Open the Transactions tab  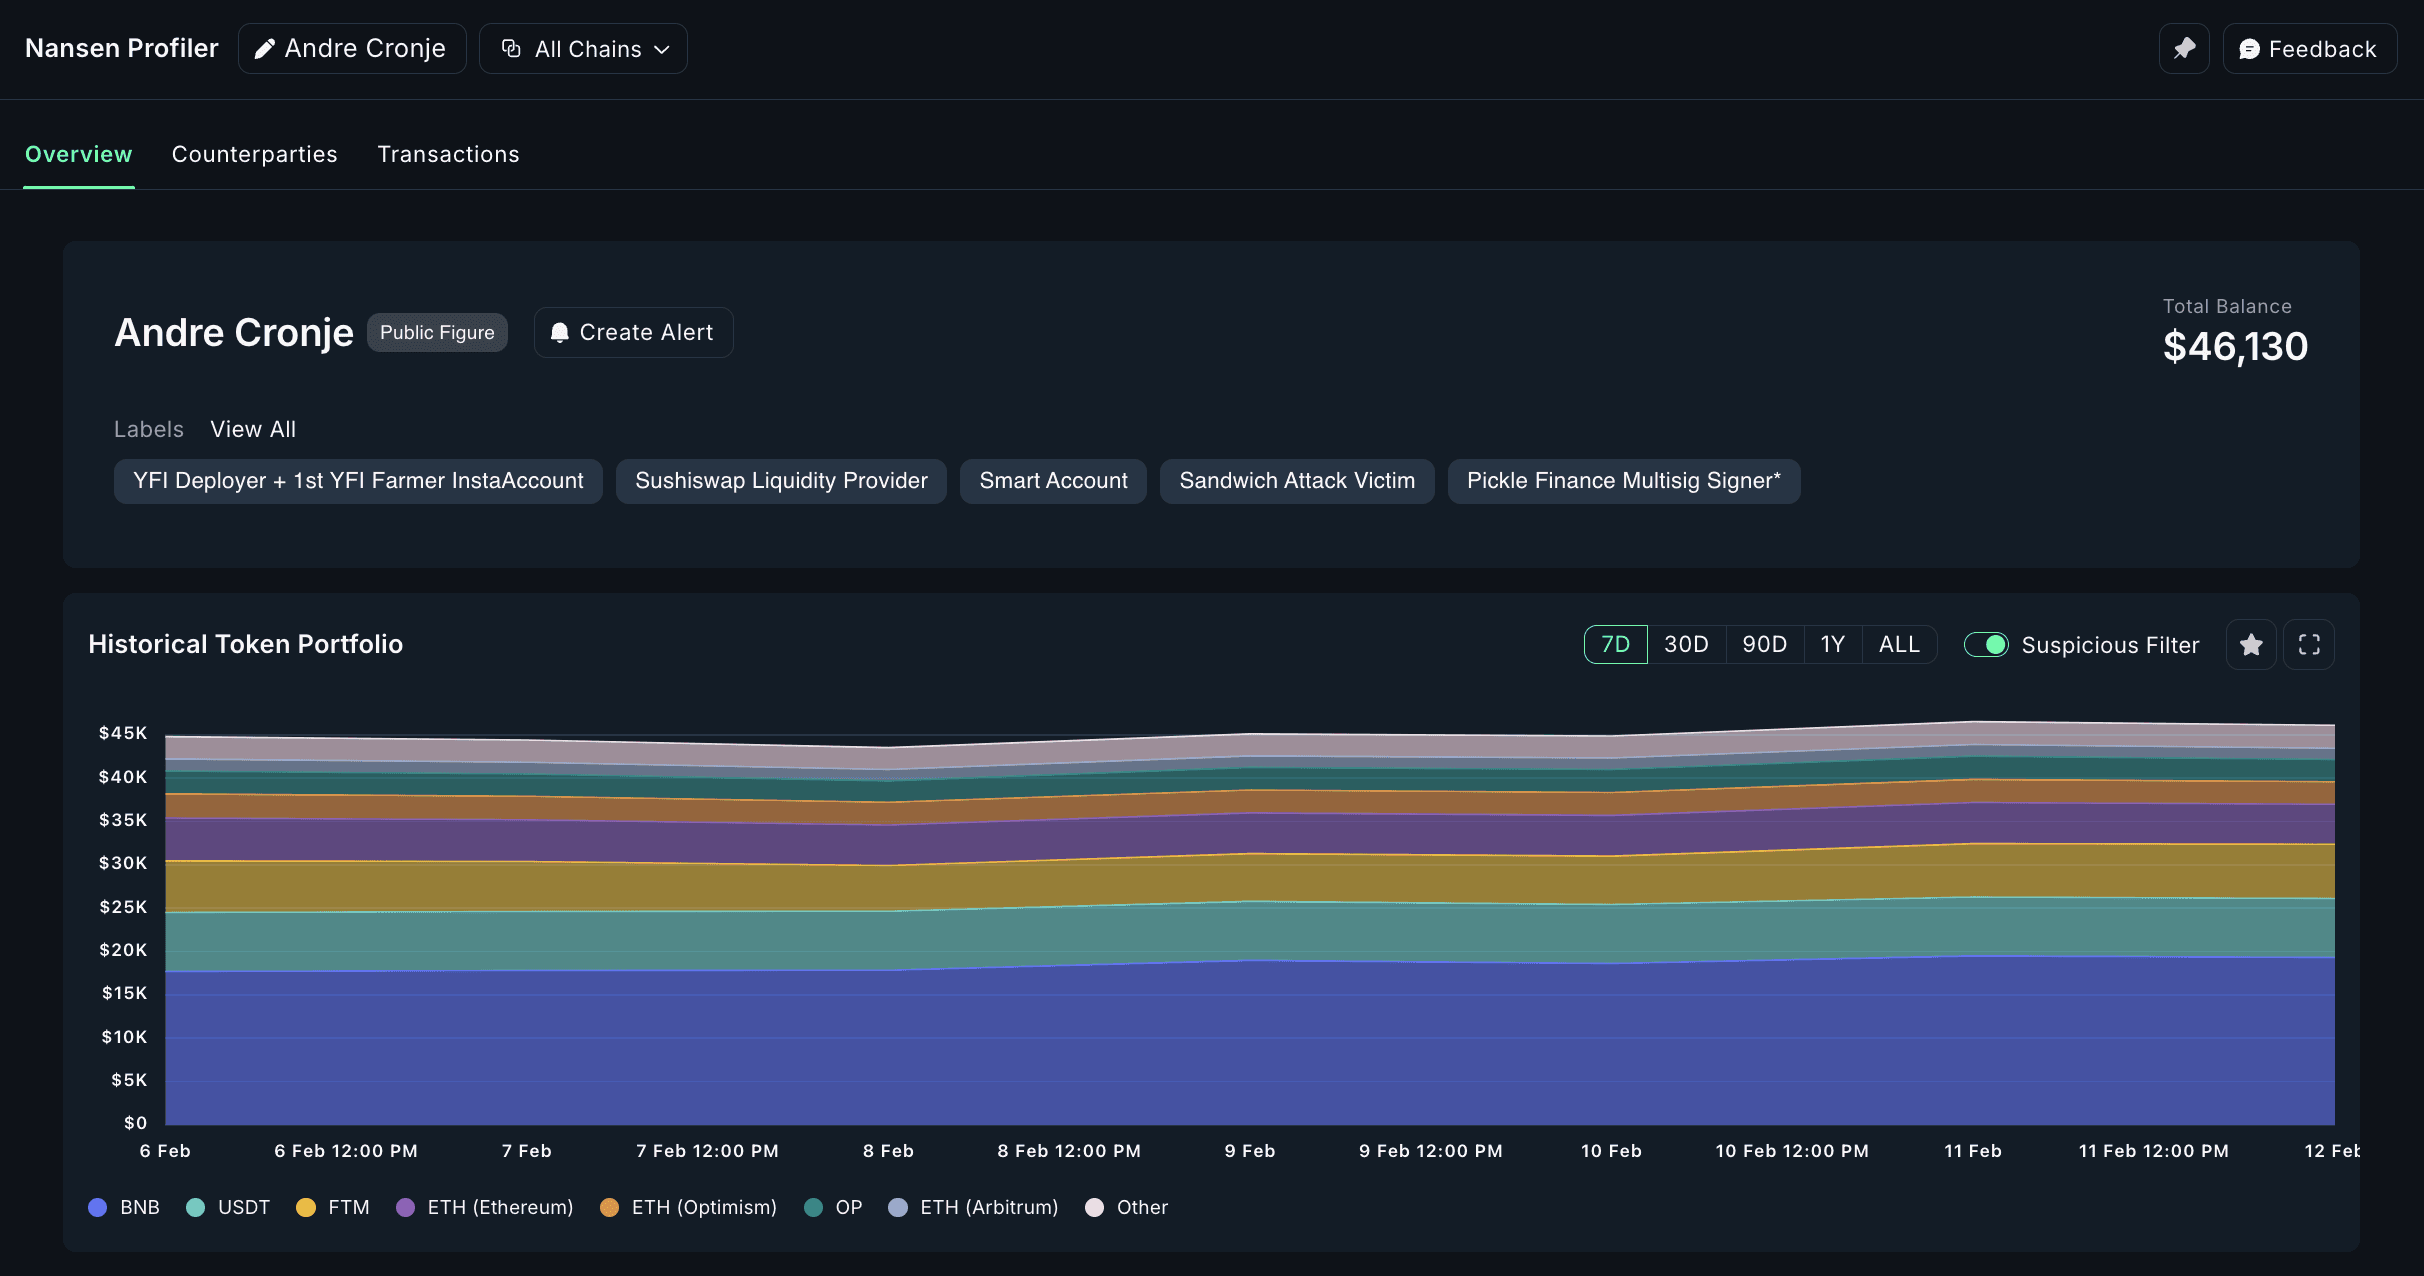click(x=448, y=154)
